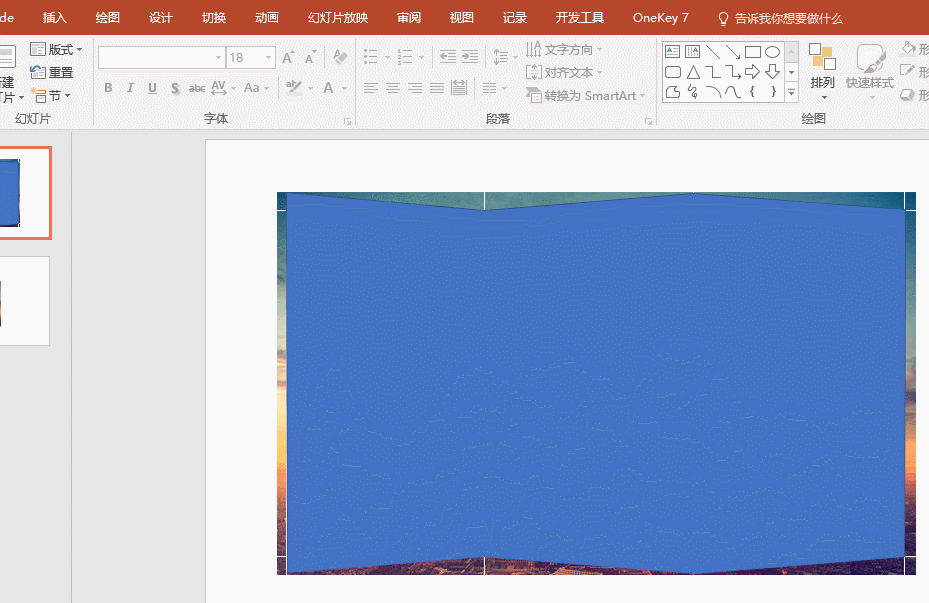Open the font size dropdown
The image size is (929, 603).
point(268,58)
